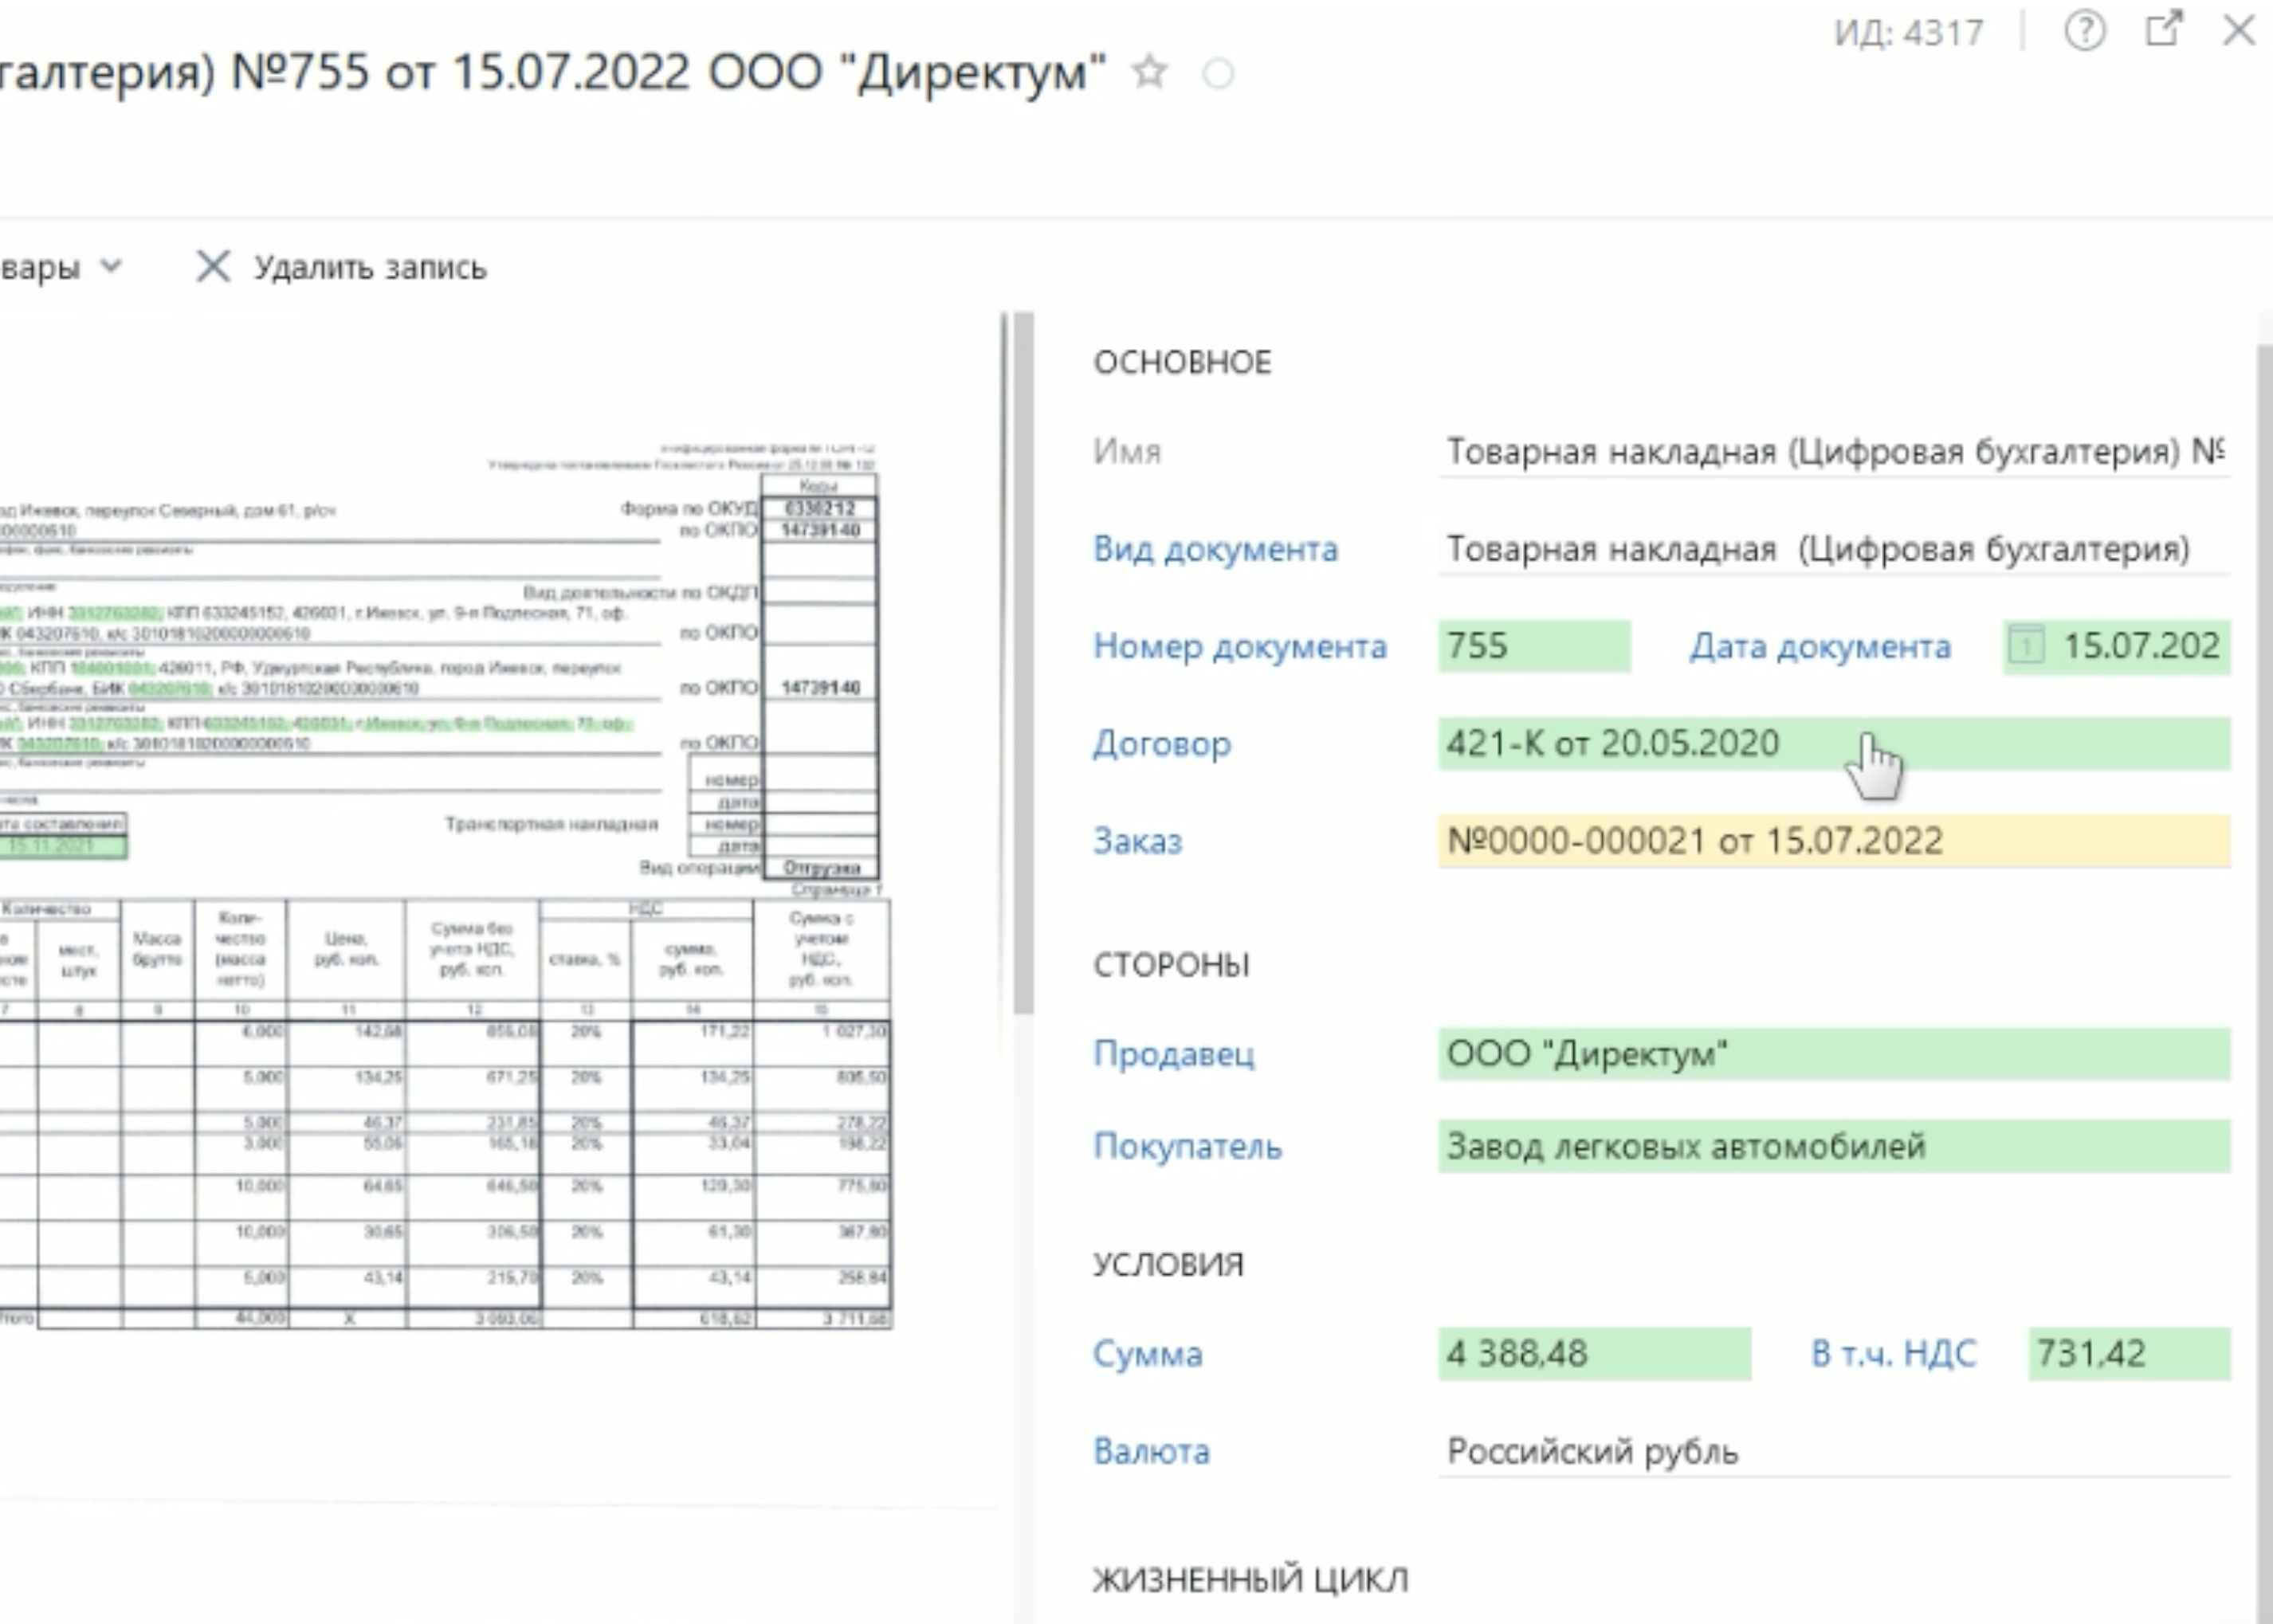Click the СТОРОНЫ section heading

(1171, 965)
